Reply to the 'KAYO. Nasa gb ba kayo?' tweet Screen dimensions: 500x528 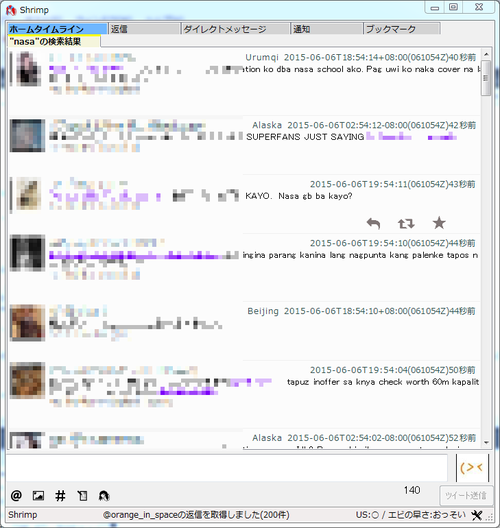point(373,223)
